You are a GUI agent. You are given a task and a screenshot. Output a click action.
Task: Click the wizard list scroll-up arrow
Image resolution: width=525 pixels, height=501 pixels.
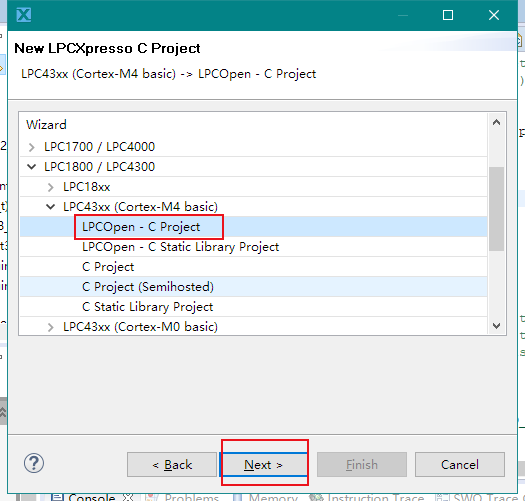tap(497, 123)
